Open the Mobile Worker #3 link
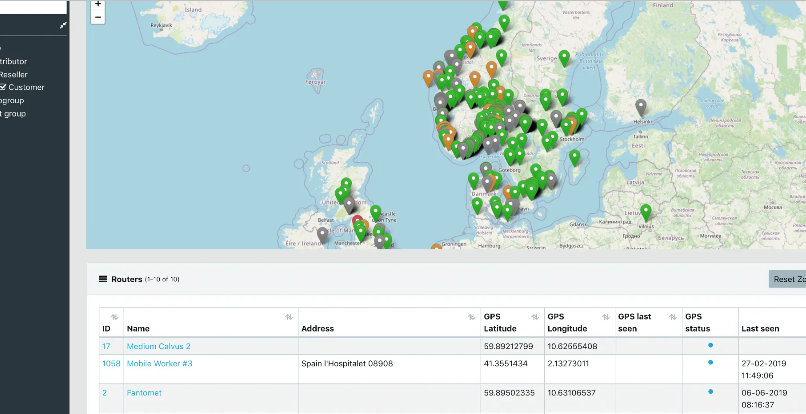The height and width of the screenshot is (414, 806). click(x=159, y=364)
